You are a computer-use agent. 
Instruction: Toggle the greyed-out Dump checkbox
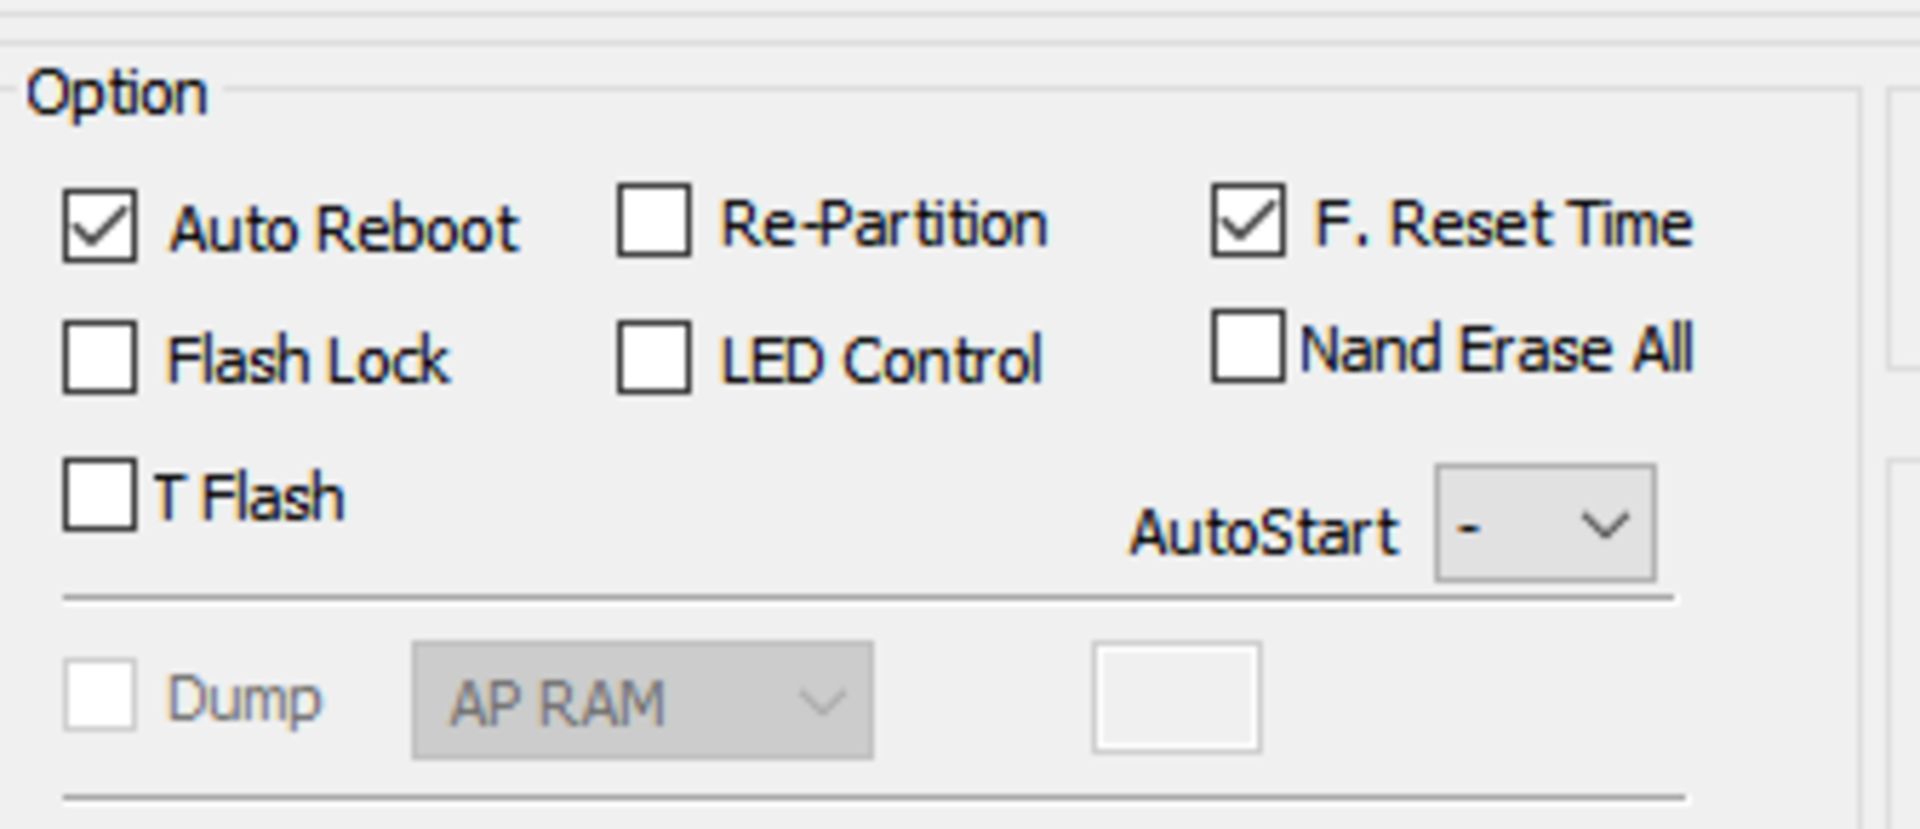pyautogui.click(x=100, y=695)
